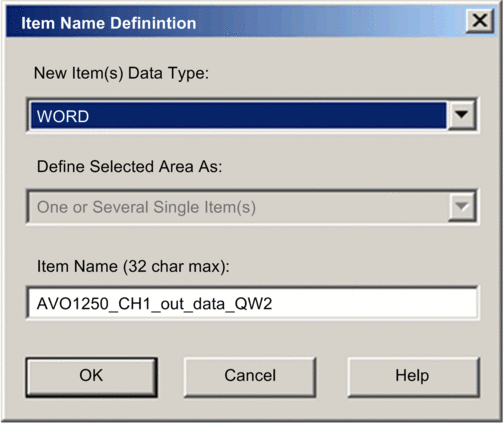Confirm with the OK button

(91, 377)
